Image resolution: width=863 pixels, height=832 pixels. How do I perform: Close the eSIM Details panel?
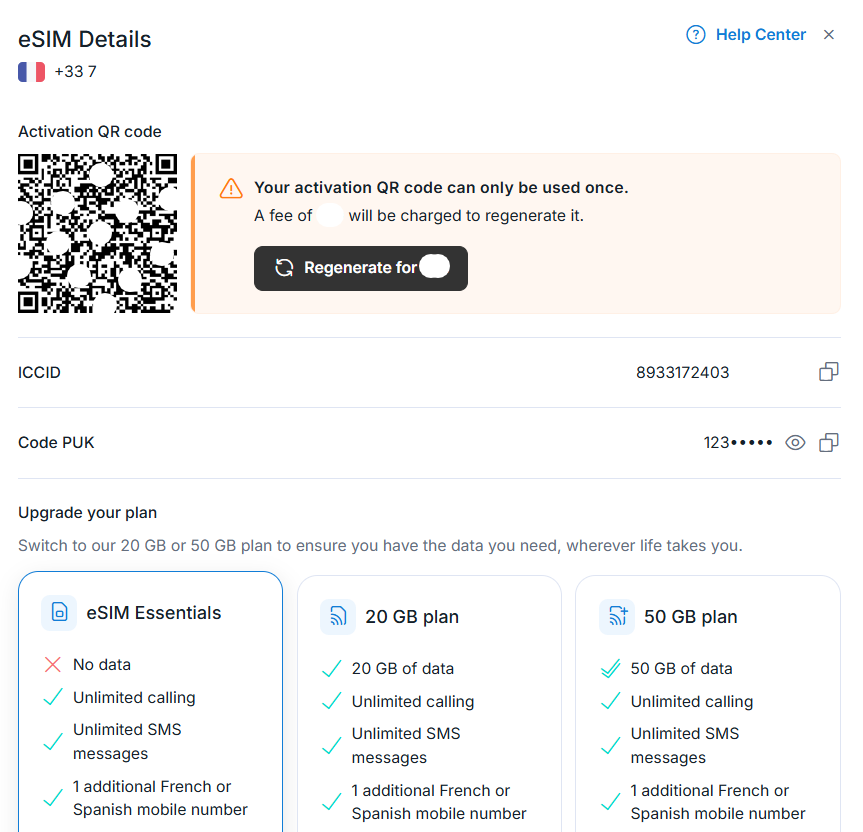click(828, 35)
